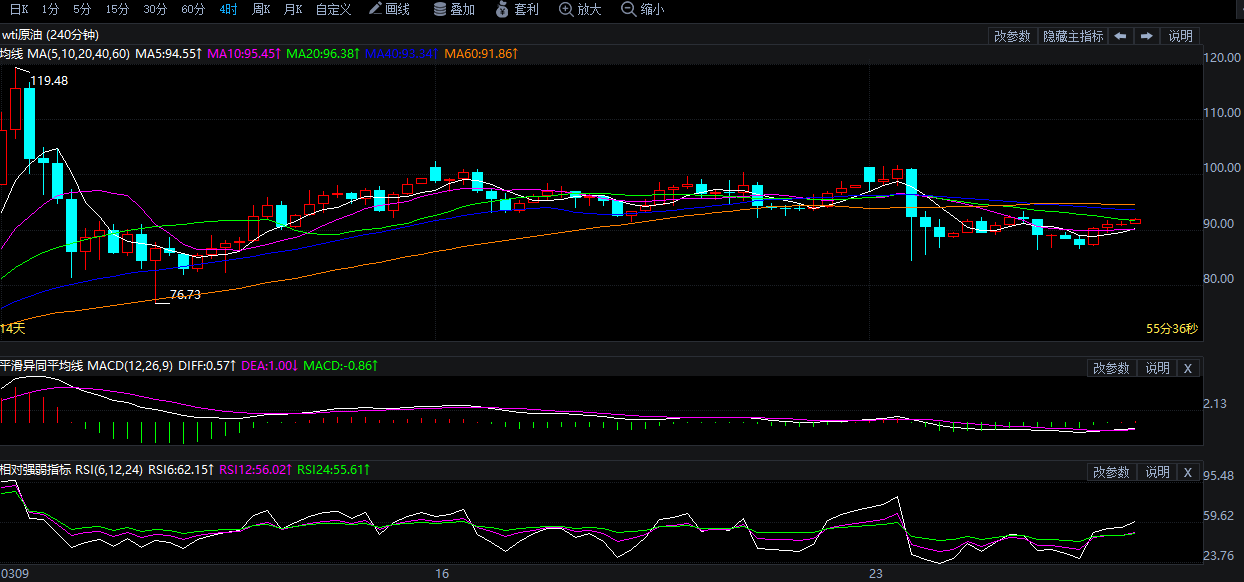Toggle 隐藏主指标 to hide main indicator
Viewport: 1244px width, 582px height.
pyautogui.click(x=1073, y=36)
